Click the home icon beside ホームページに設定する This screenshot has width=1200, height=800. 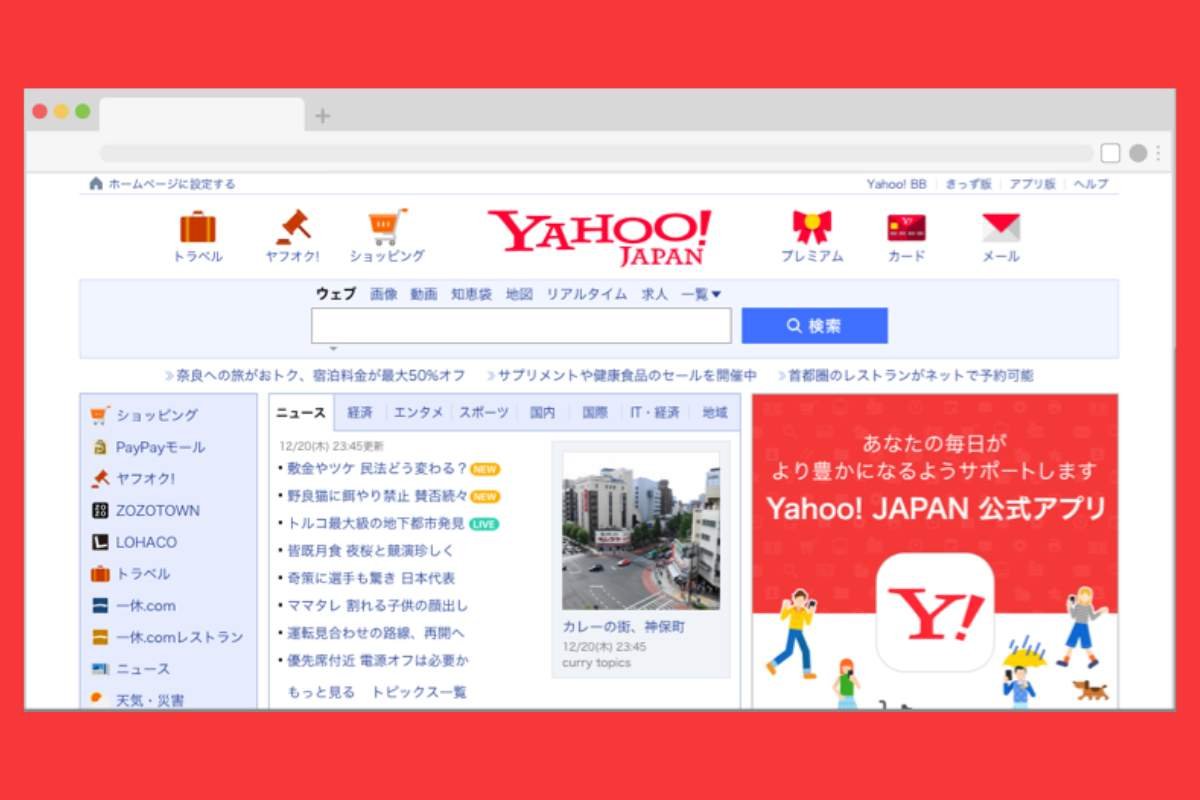click(x=95, y=183)
